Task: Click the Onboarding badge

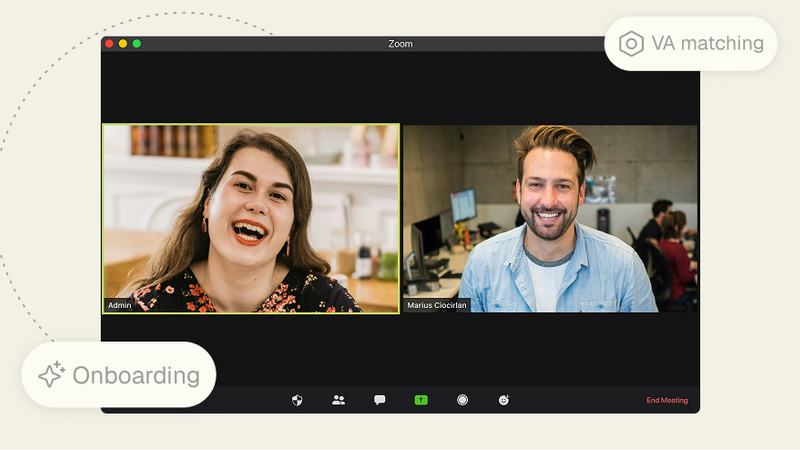Action: (118, 375)
